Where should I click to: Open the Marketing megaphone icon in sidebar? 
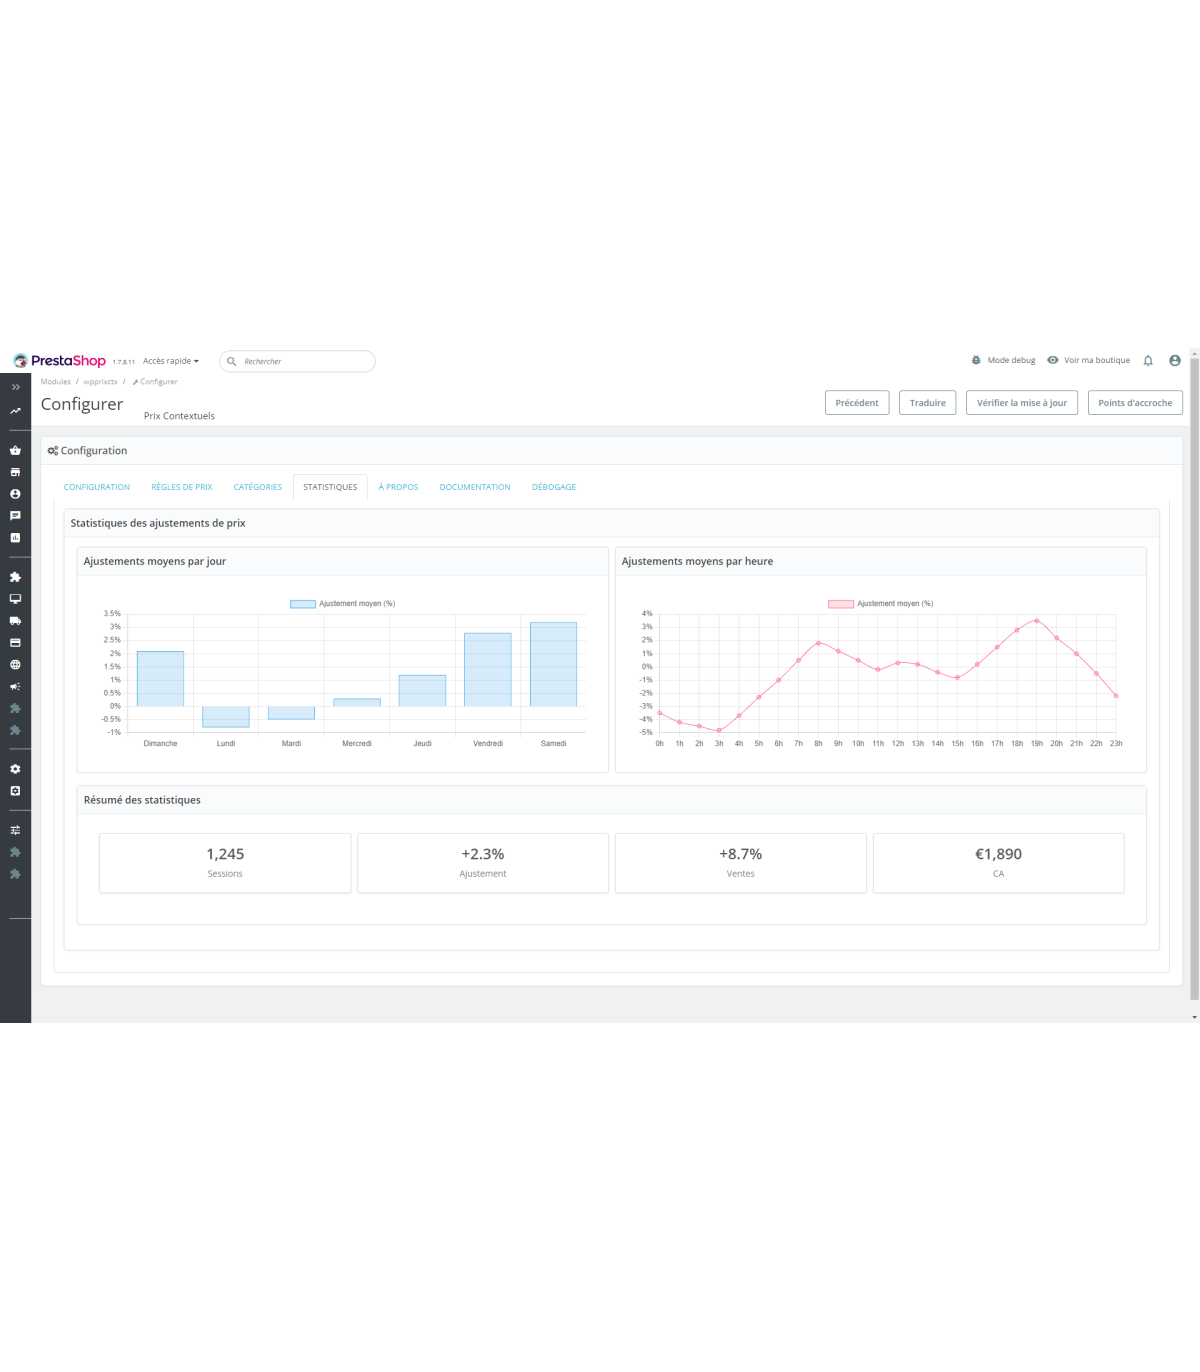15,687
